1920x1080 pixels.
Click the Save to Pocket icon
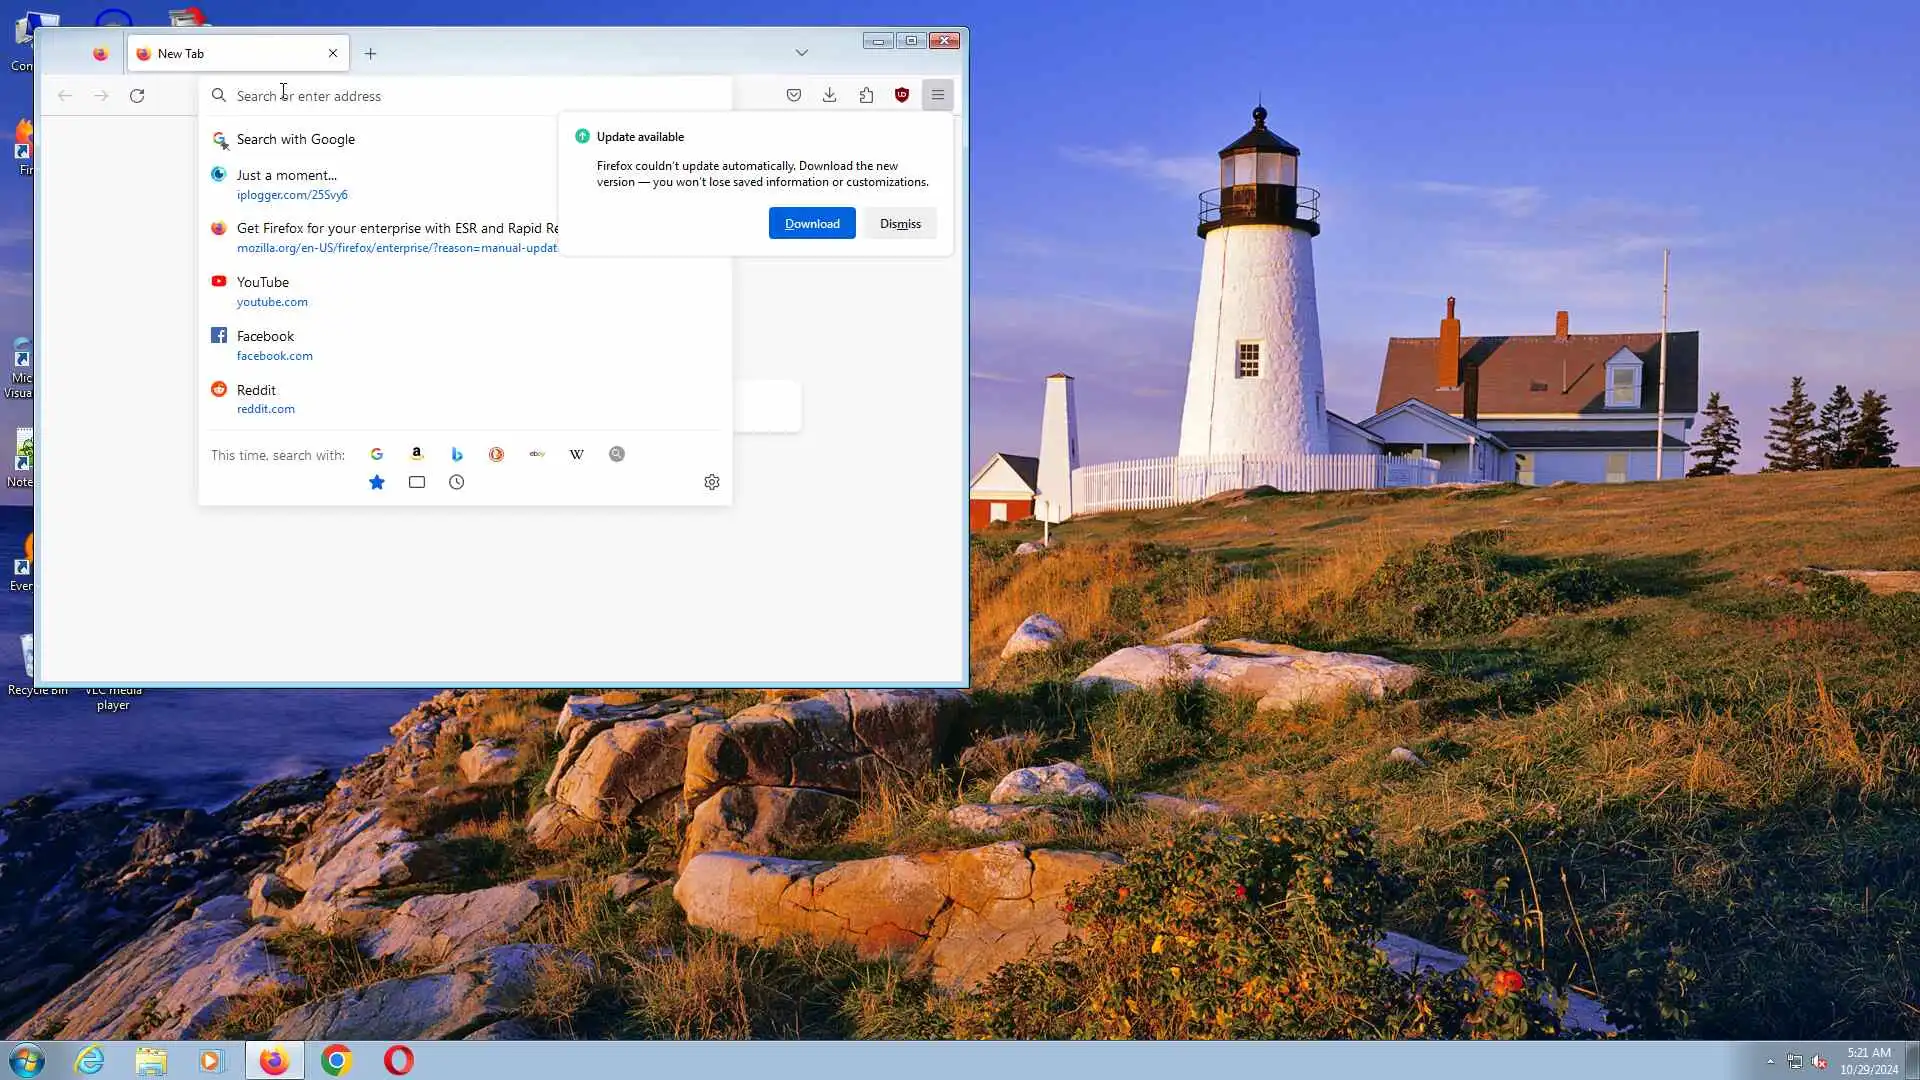tap(793, 95)
